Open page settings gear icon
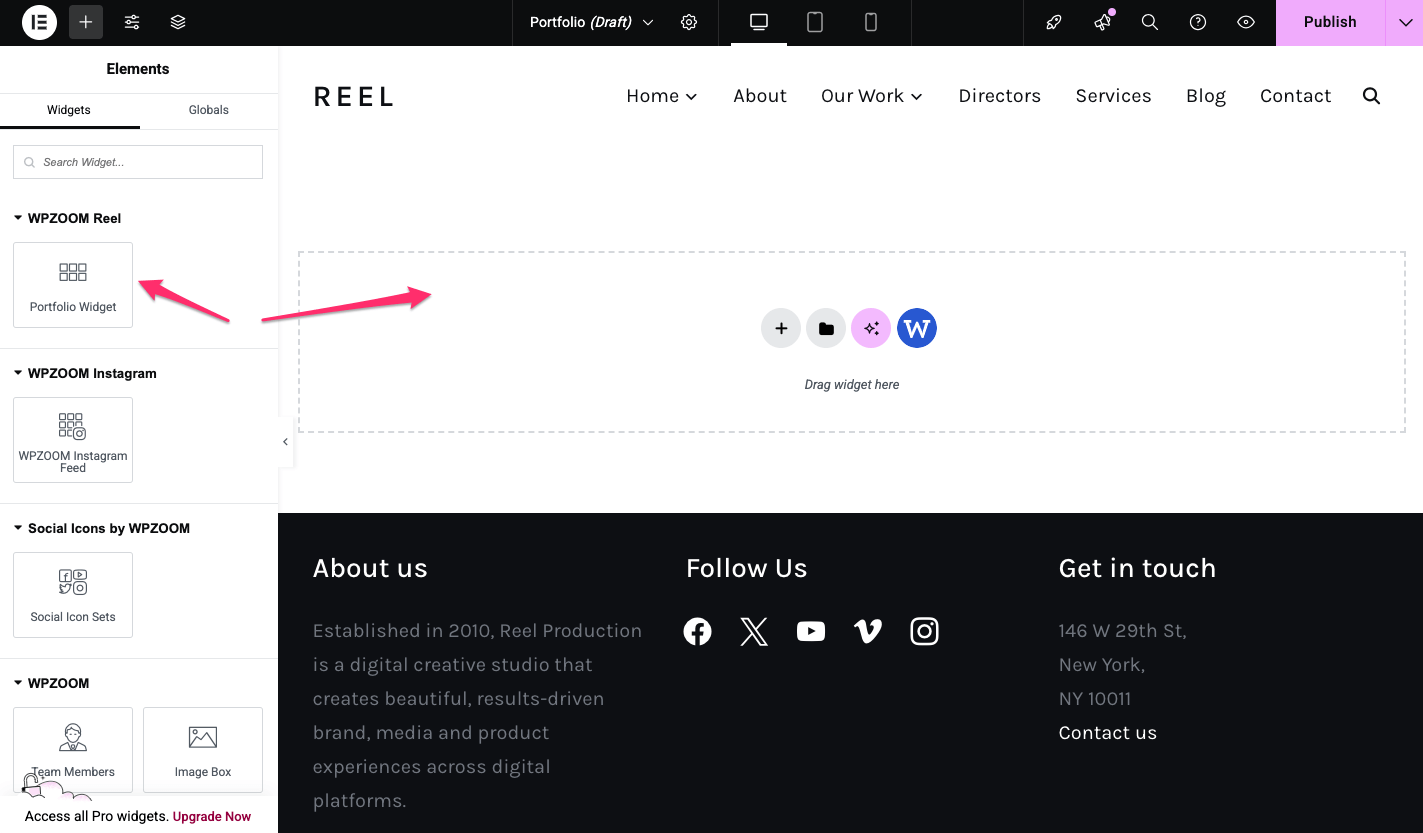The image size is (1423, 833). [689, 22]
